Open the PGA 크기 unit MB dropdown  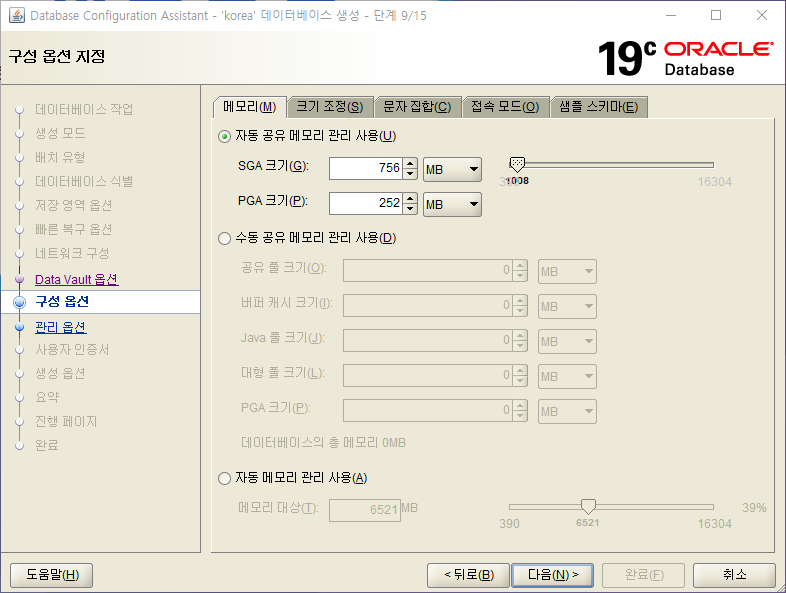452,205
